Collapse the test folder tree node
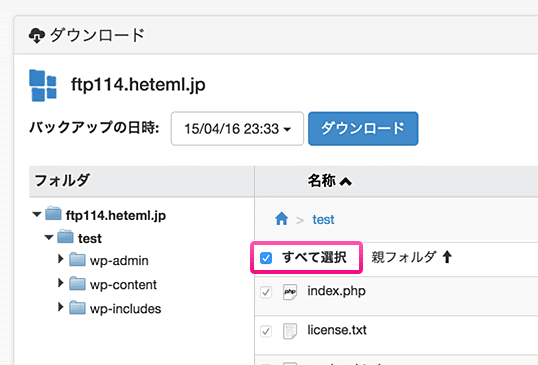The image size is (538, 365). pyautogui.click(x=49, y=237)
